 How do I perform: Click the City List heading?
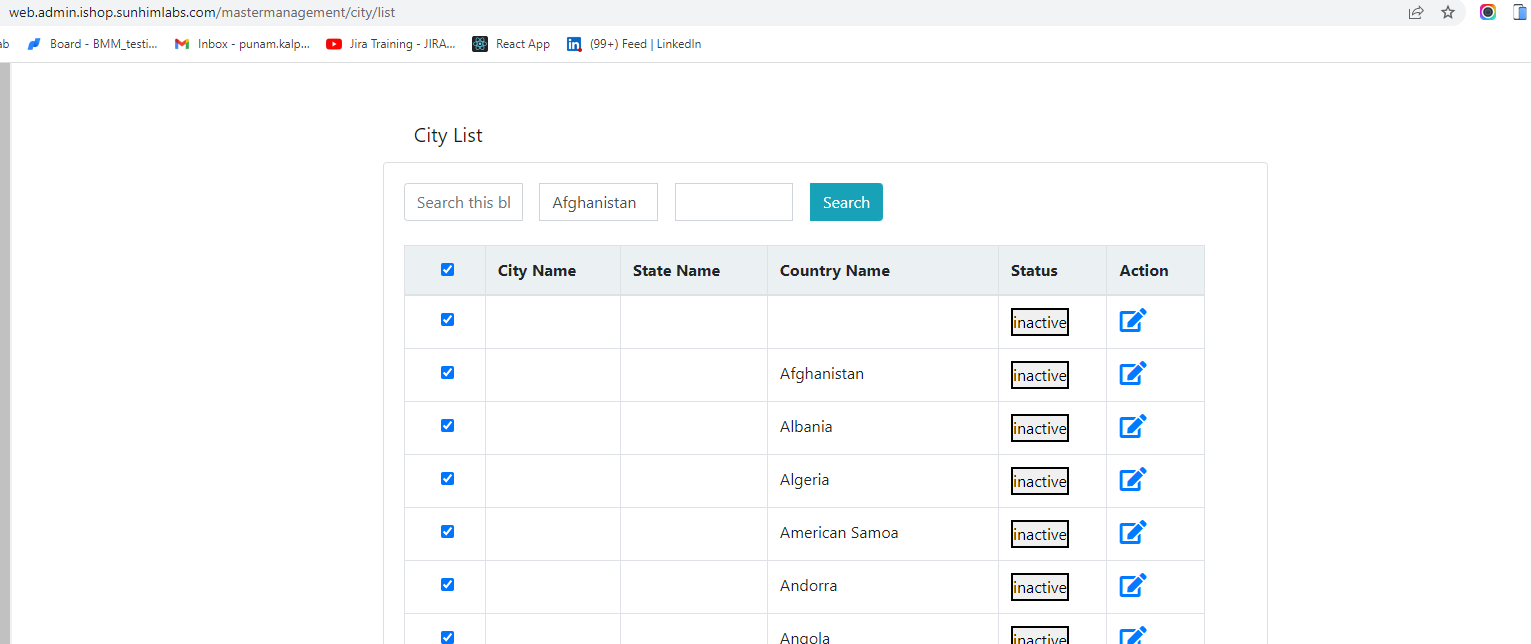[x=448, y=135]
